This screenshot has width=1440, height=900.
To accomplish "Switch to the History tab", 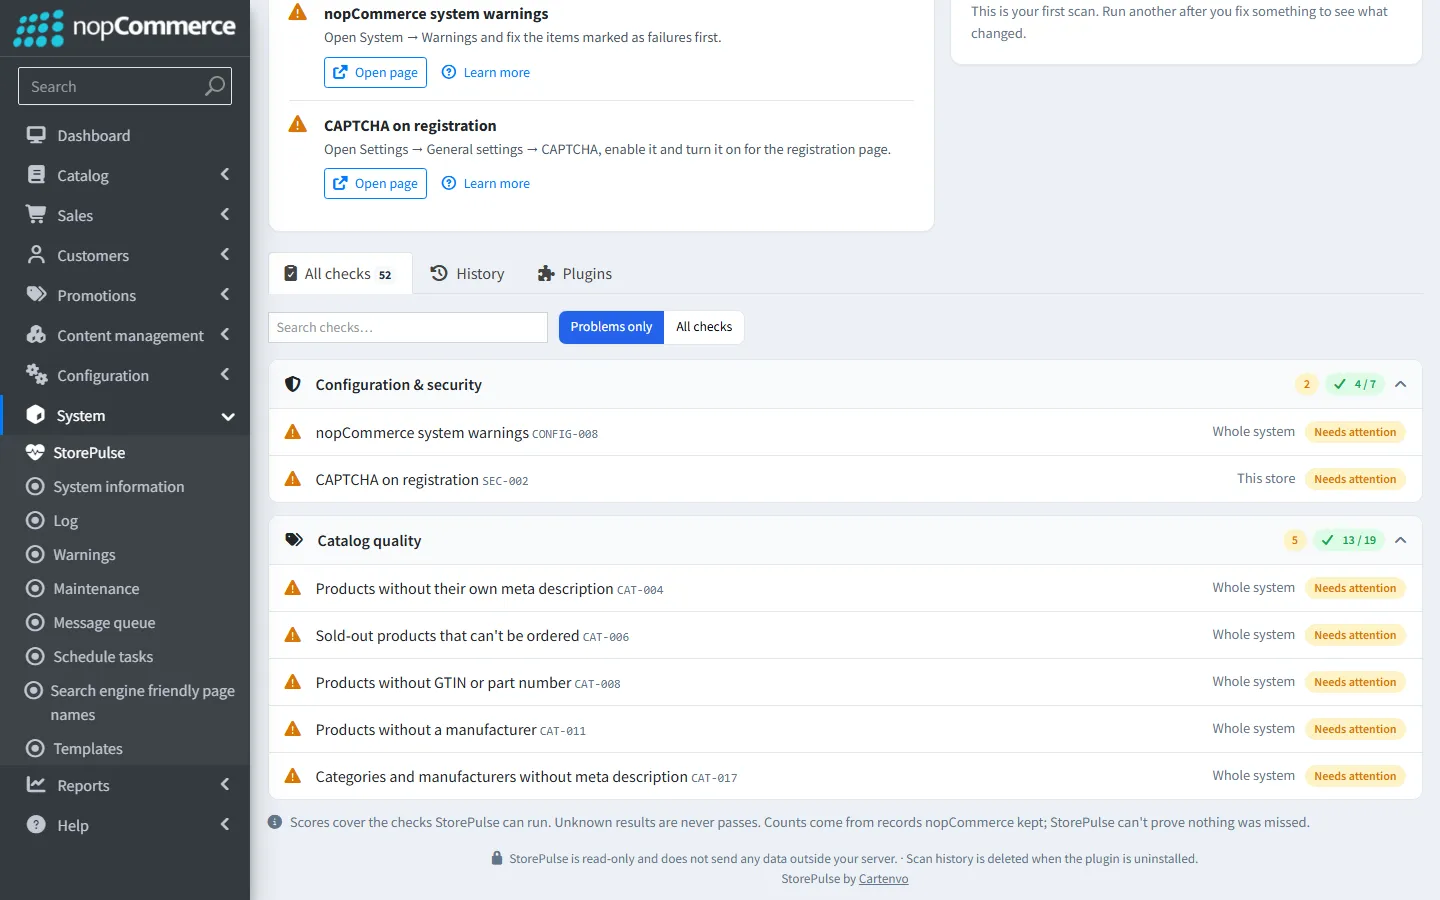I will click(x=467, y=273).
